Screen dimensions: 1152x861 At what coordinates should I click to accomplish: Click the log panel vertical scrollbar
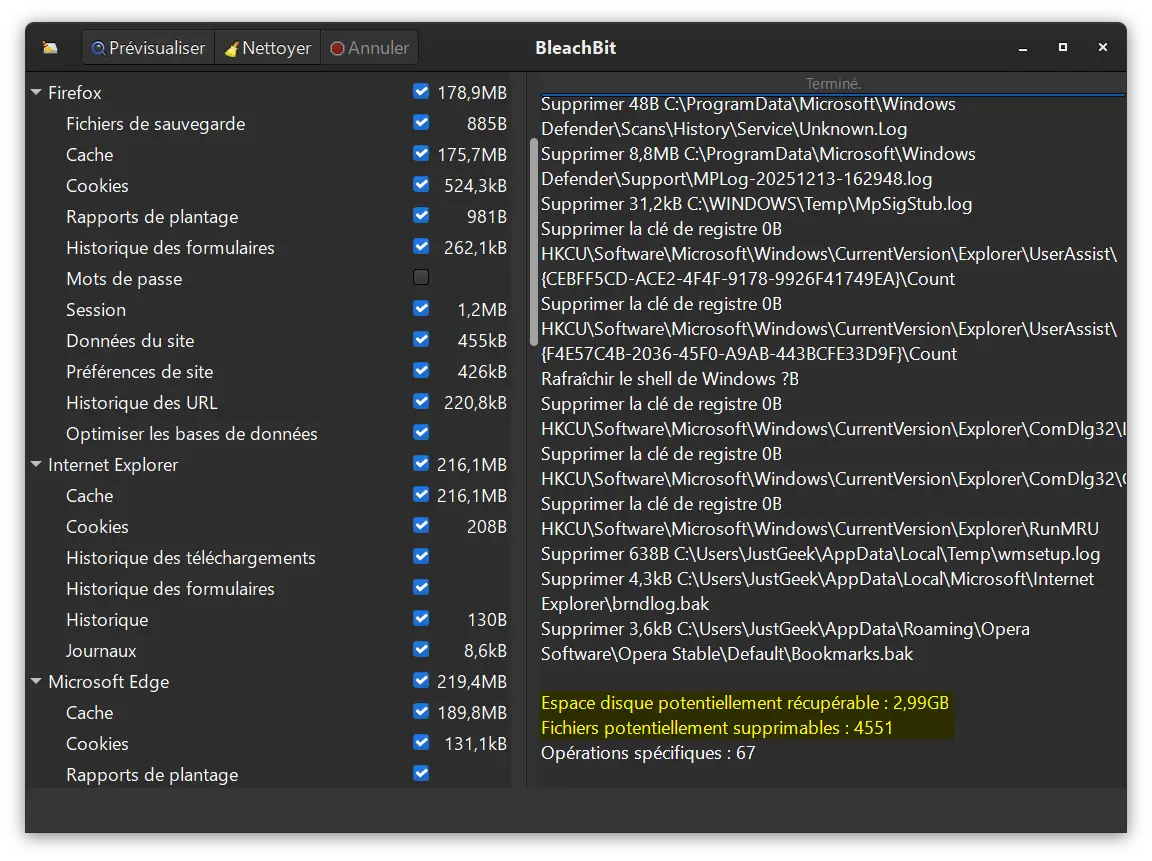coord(533,242)
